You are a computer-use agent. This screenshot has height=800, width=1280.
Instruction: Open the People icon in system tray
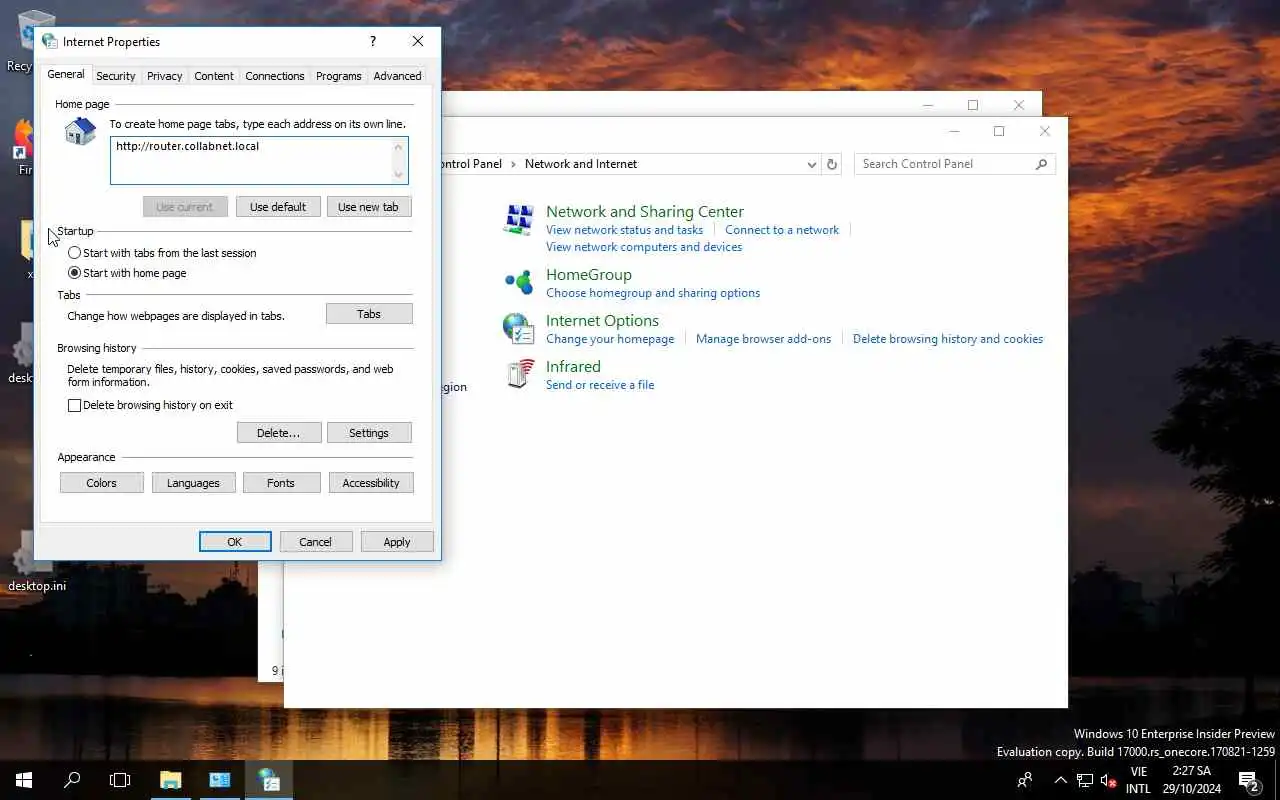click(x=1025, y=780)
